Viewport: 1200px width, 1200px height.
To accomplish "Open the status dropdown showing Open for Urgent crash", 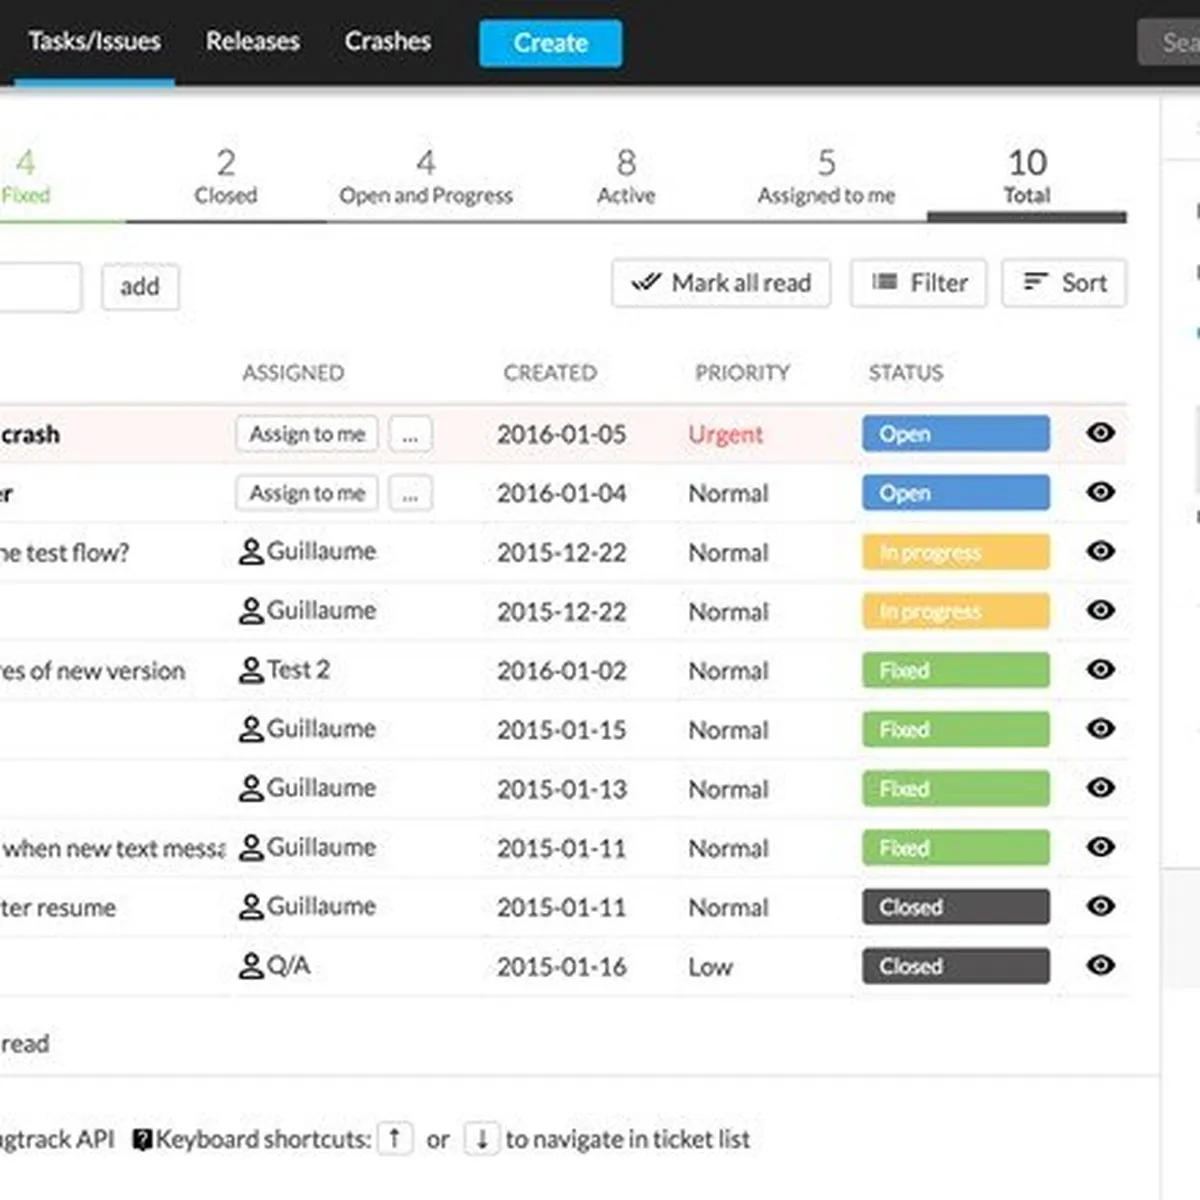I will tap(954, 433).
